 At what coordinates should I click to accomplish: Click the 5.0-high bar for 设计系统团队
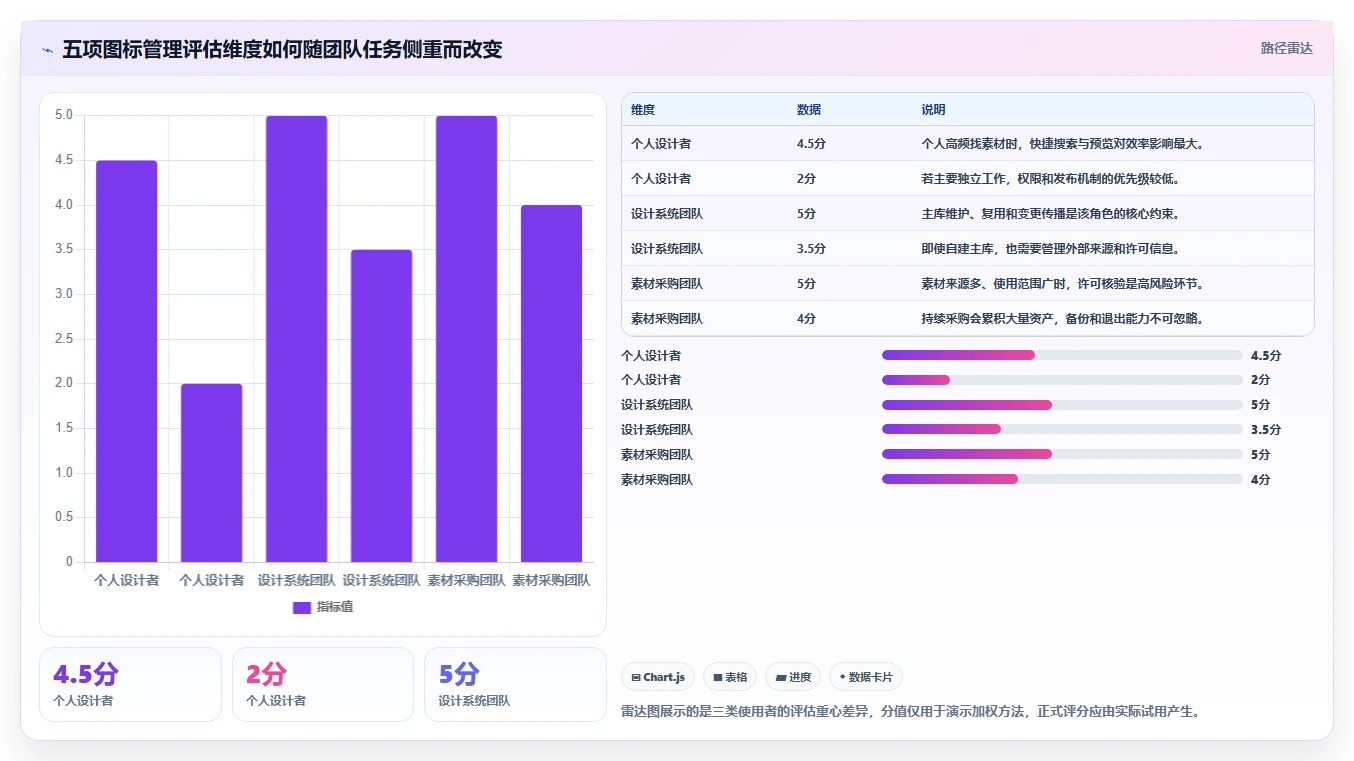pos(296,339)
